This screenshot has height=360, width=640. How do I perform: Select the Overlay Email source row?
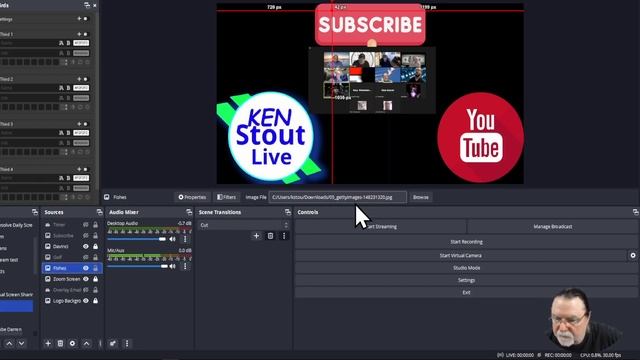(x=72, y=290)
